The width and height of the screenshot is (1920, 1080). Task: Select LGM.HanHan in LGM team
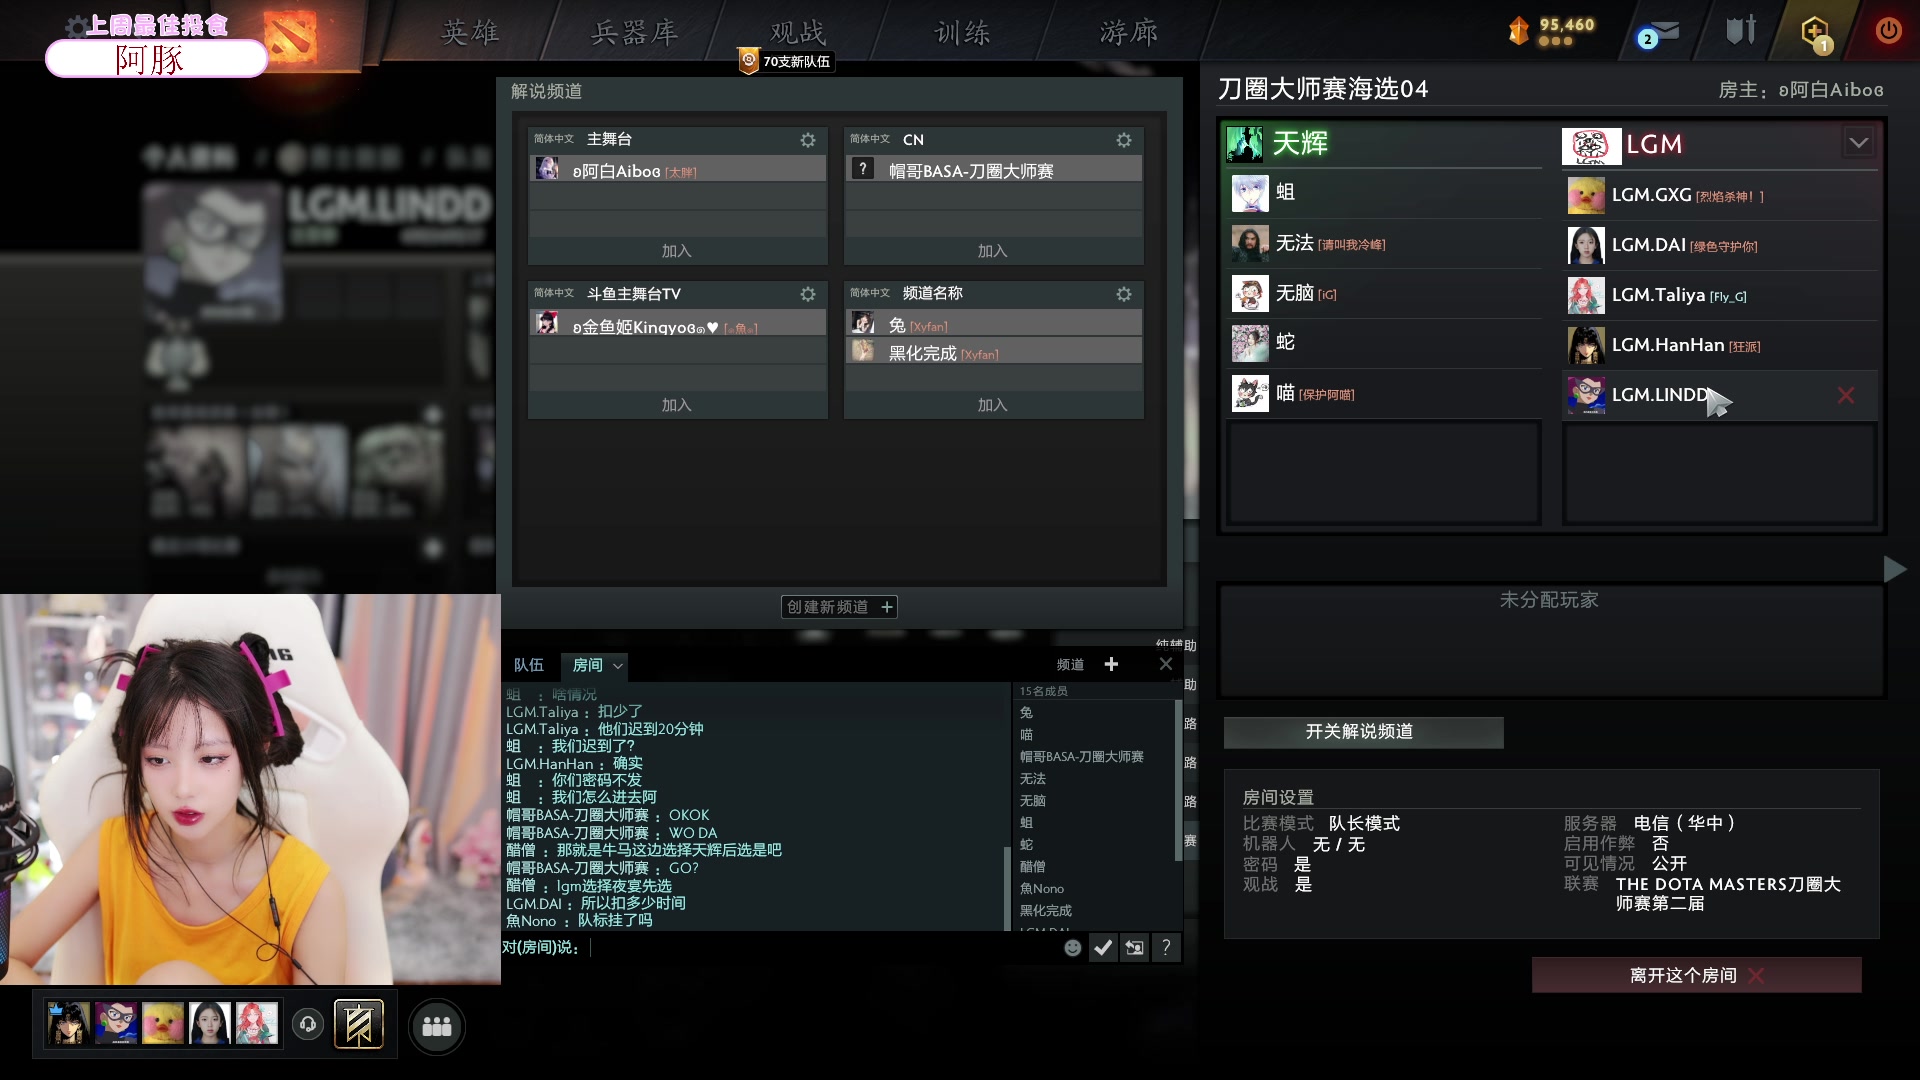click(x=1720, y=346)
